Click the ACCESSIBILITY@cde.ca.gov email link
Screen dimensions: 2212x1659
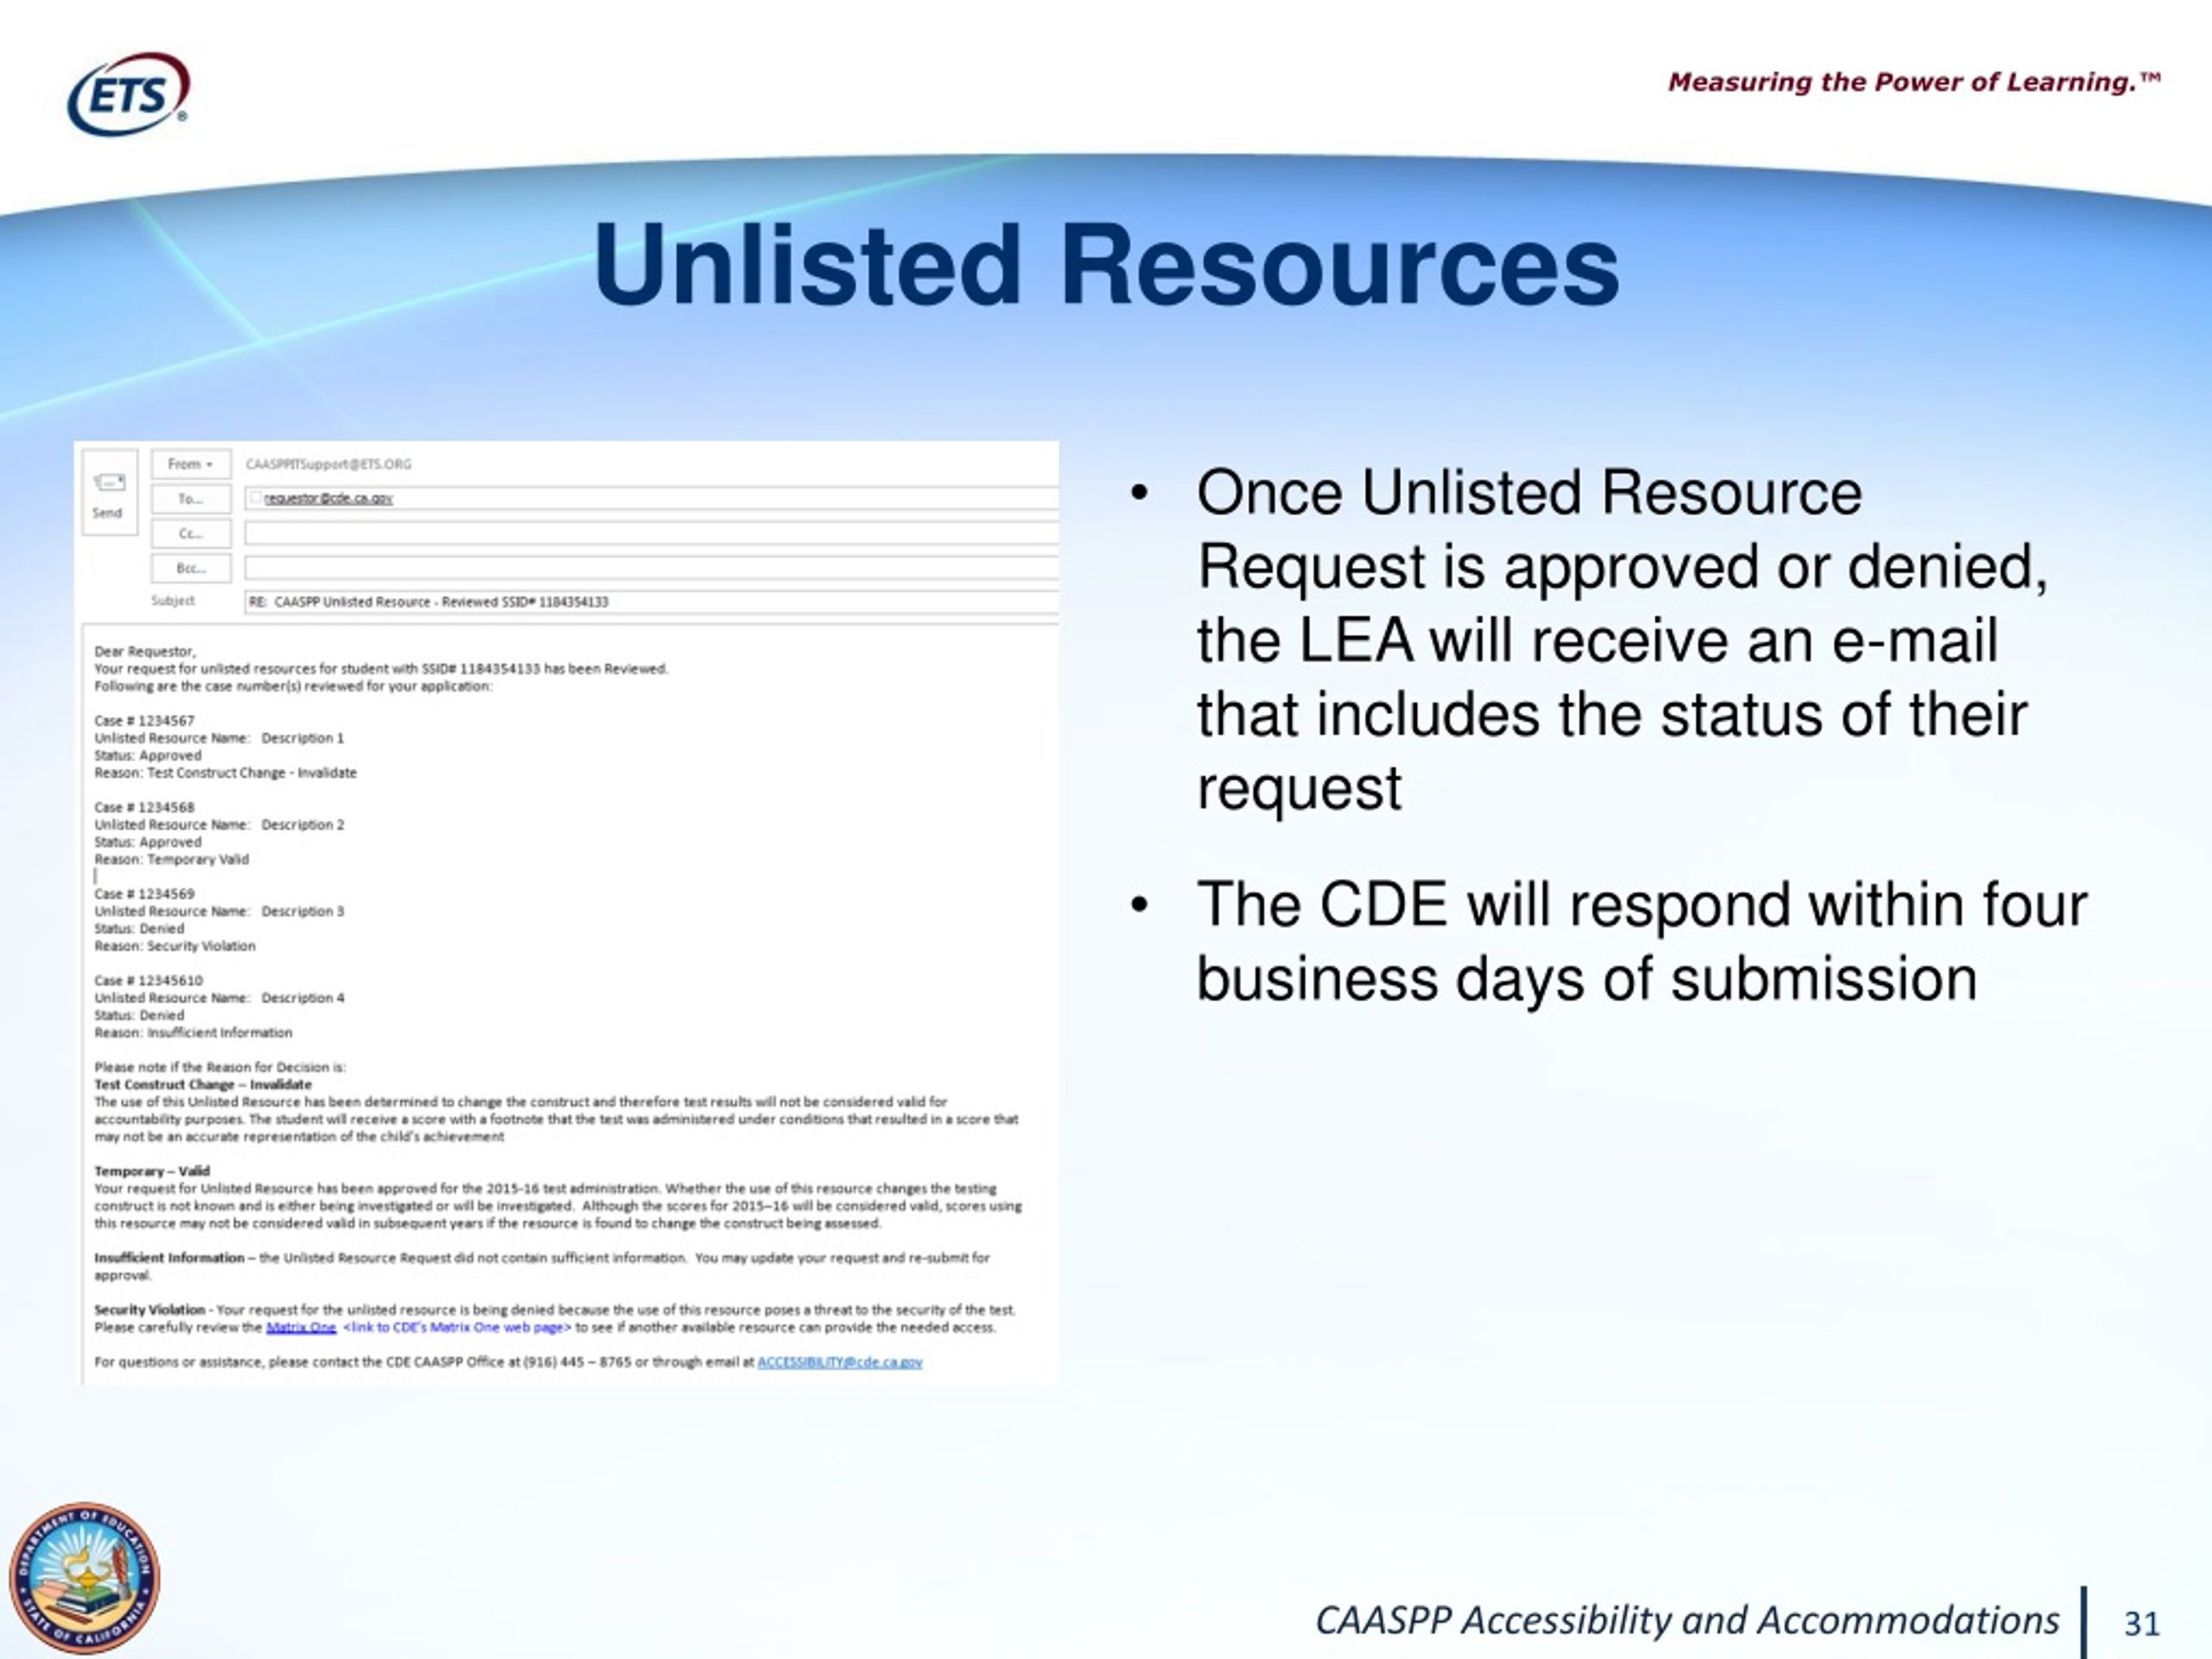[x=840, y=1362]
